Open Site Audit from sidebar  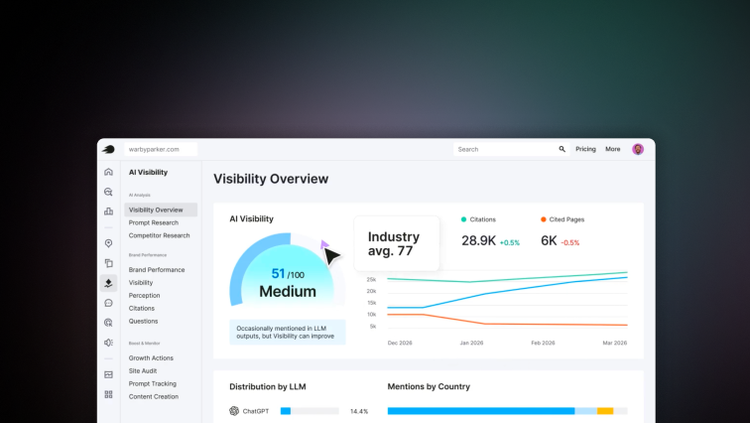[143, 371]
